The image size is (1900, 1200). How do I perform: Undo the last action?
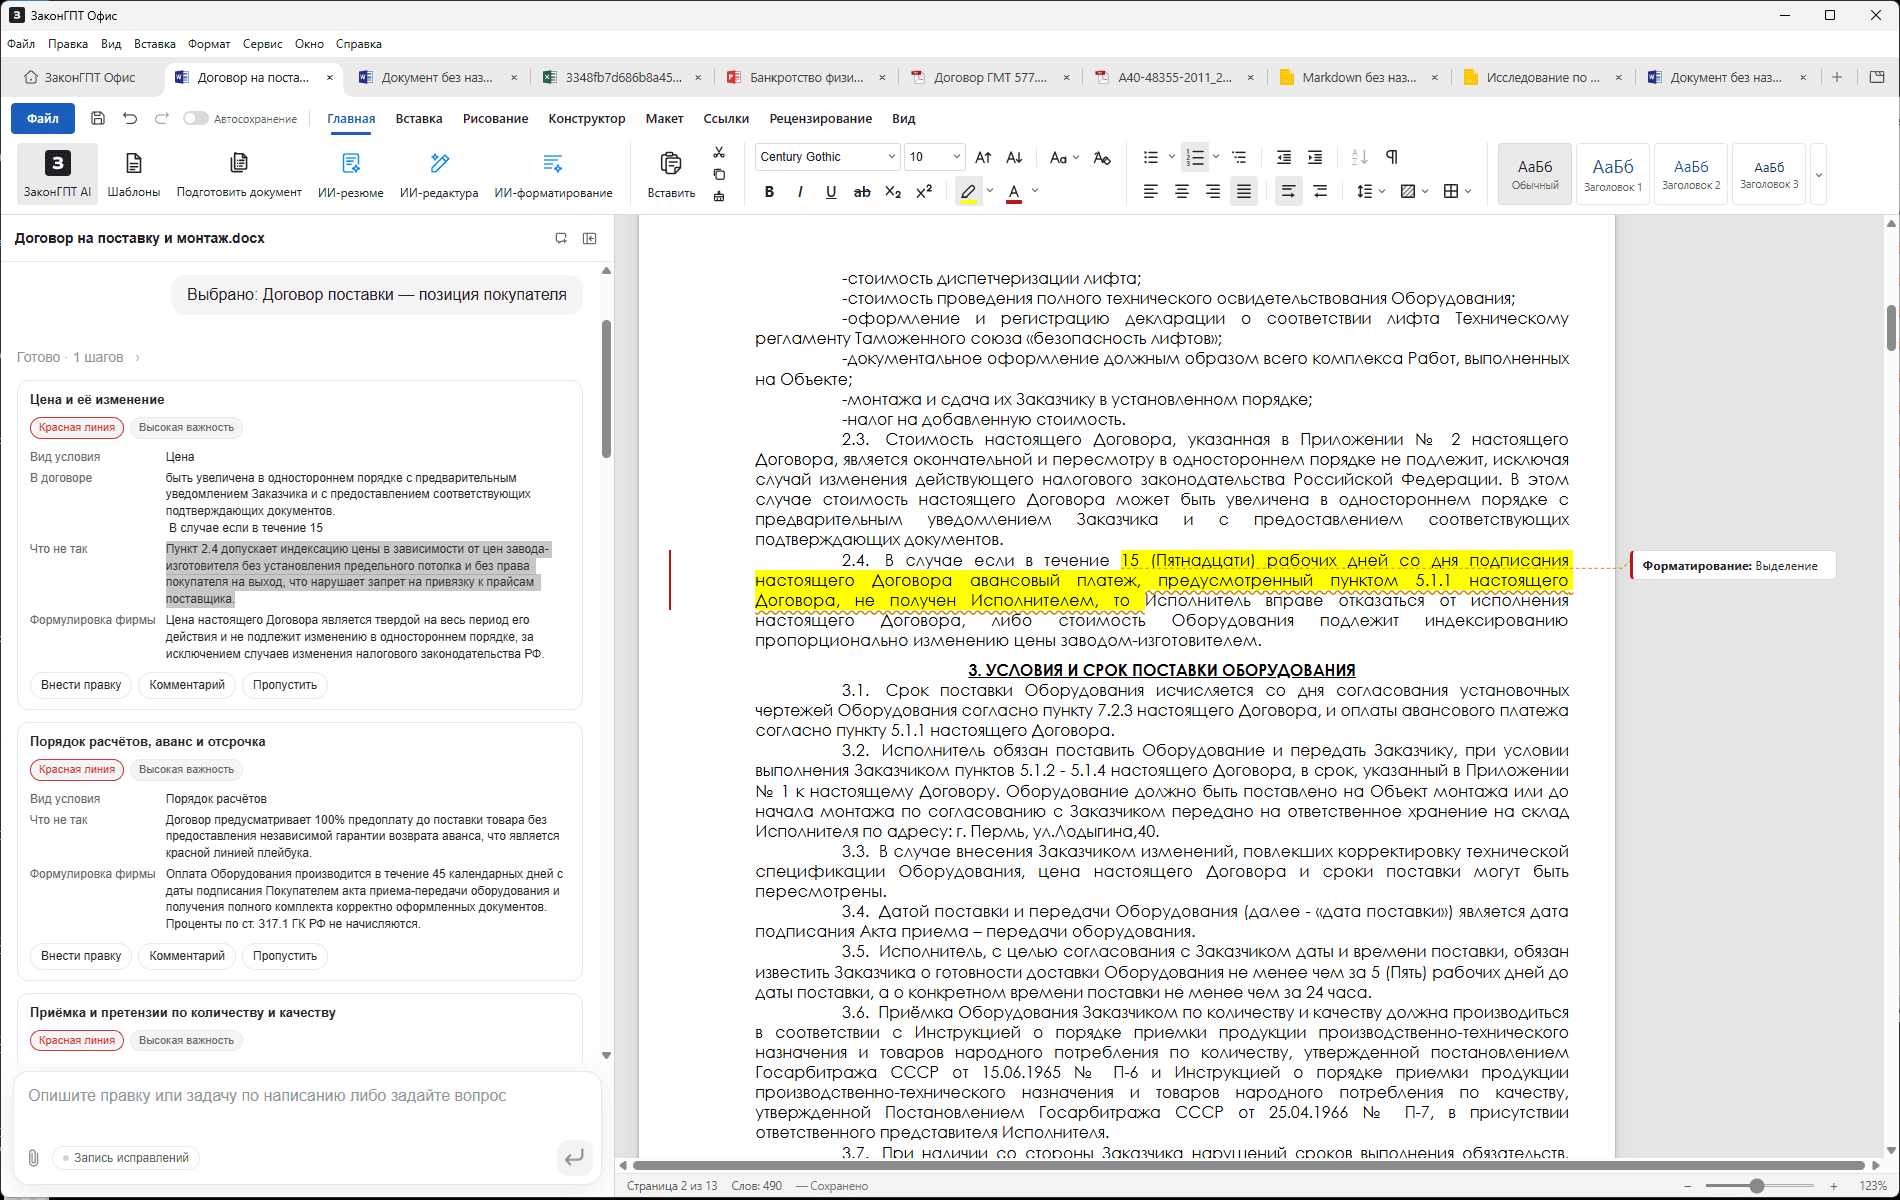130,118
